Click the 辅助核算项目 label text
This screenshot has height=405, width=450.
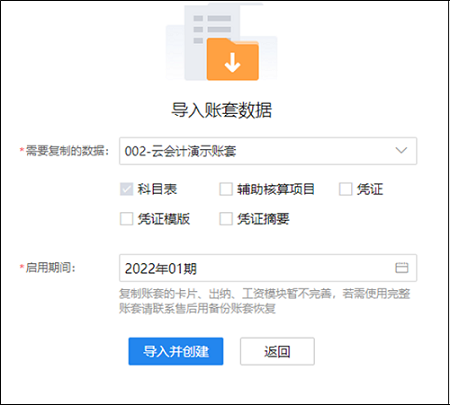click(x=276, y=189)
